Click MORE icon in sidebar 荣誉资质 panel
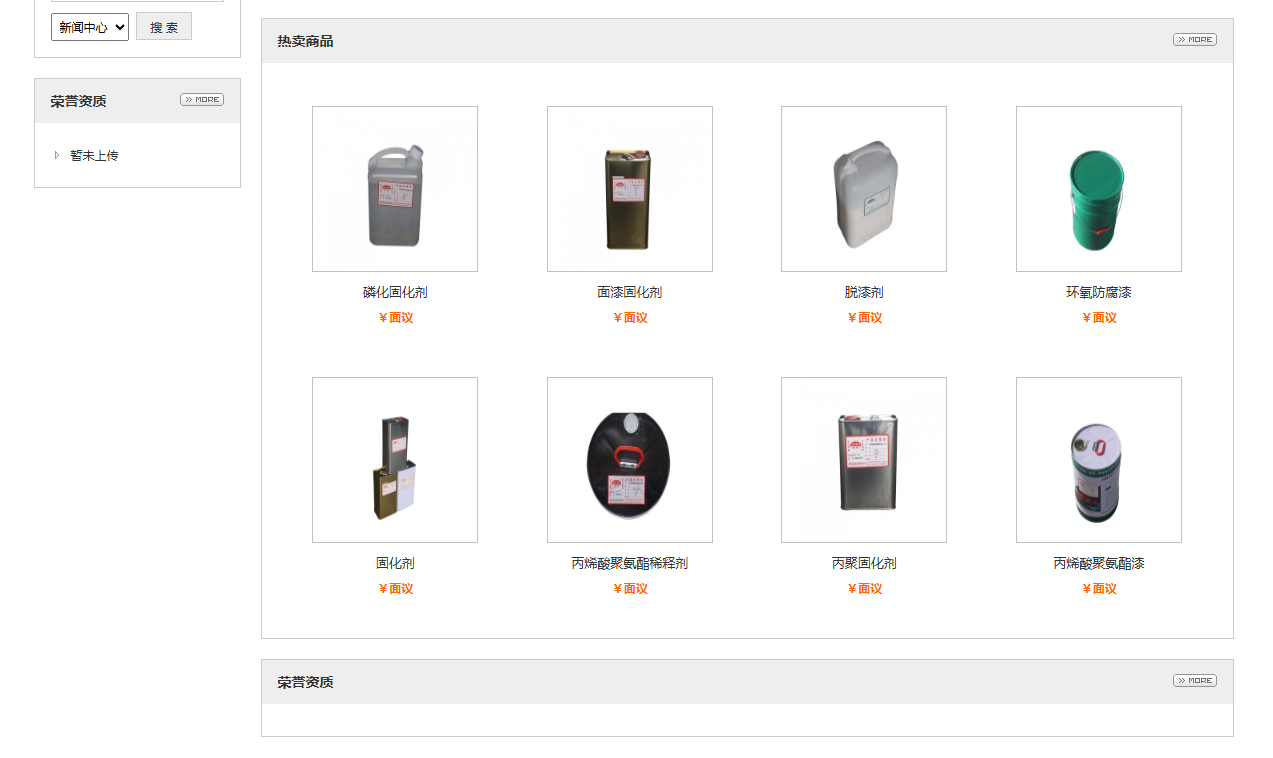1273x758 pixels. [x=201, y=100]
